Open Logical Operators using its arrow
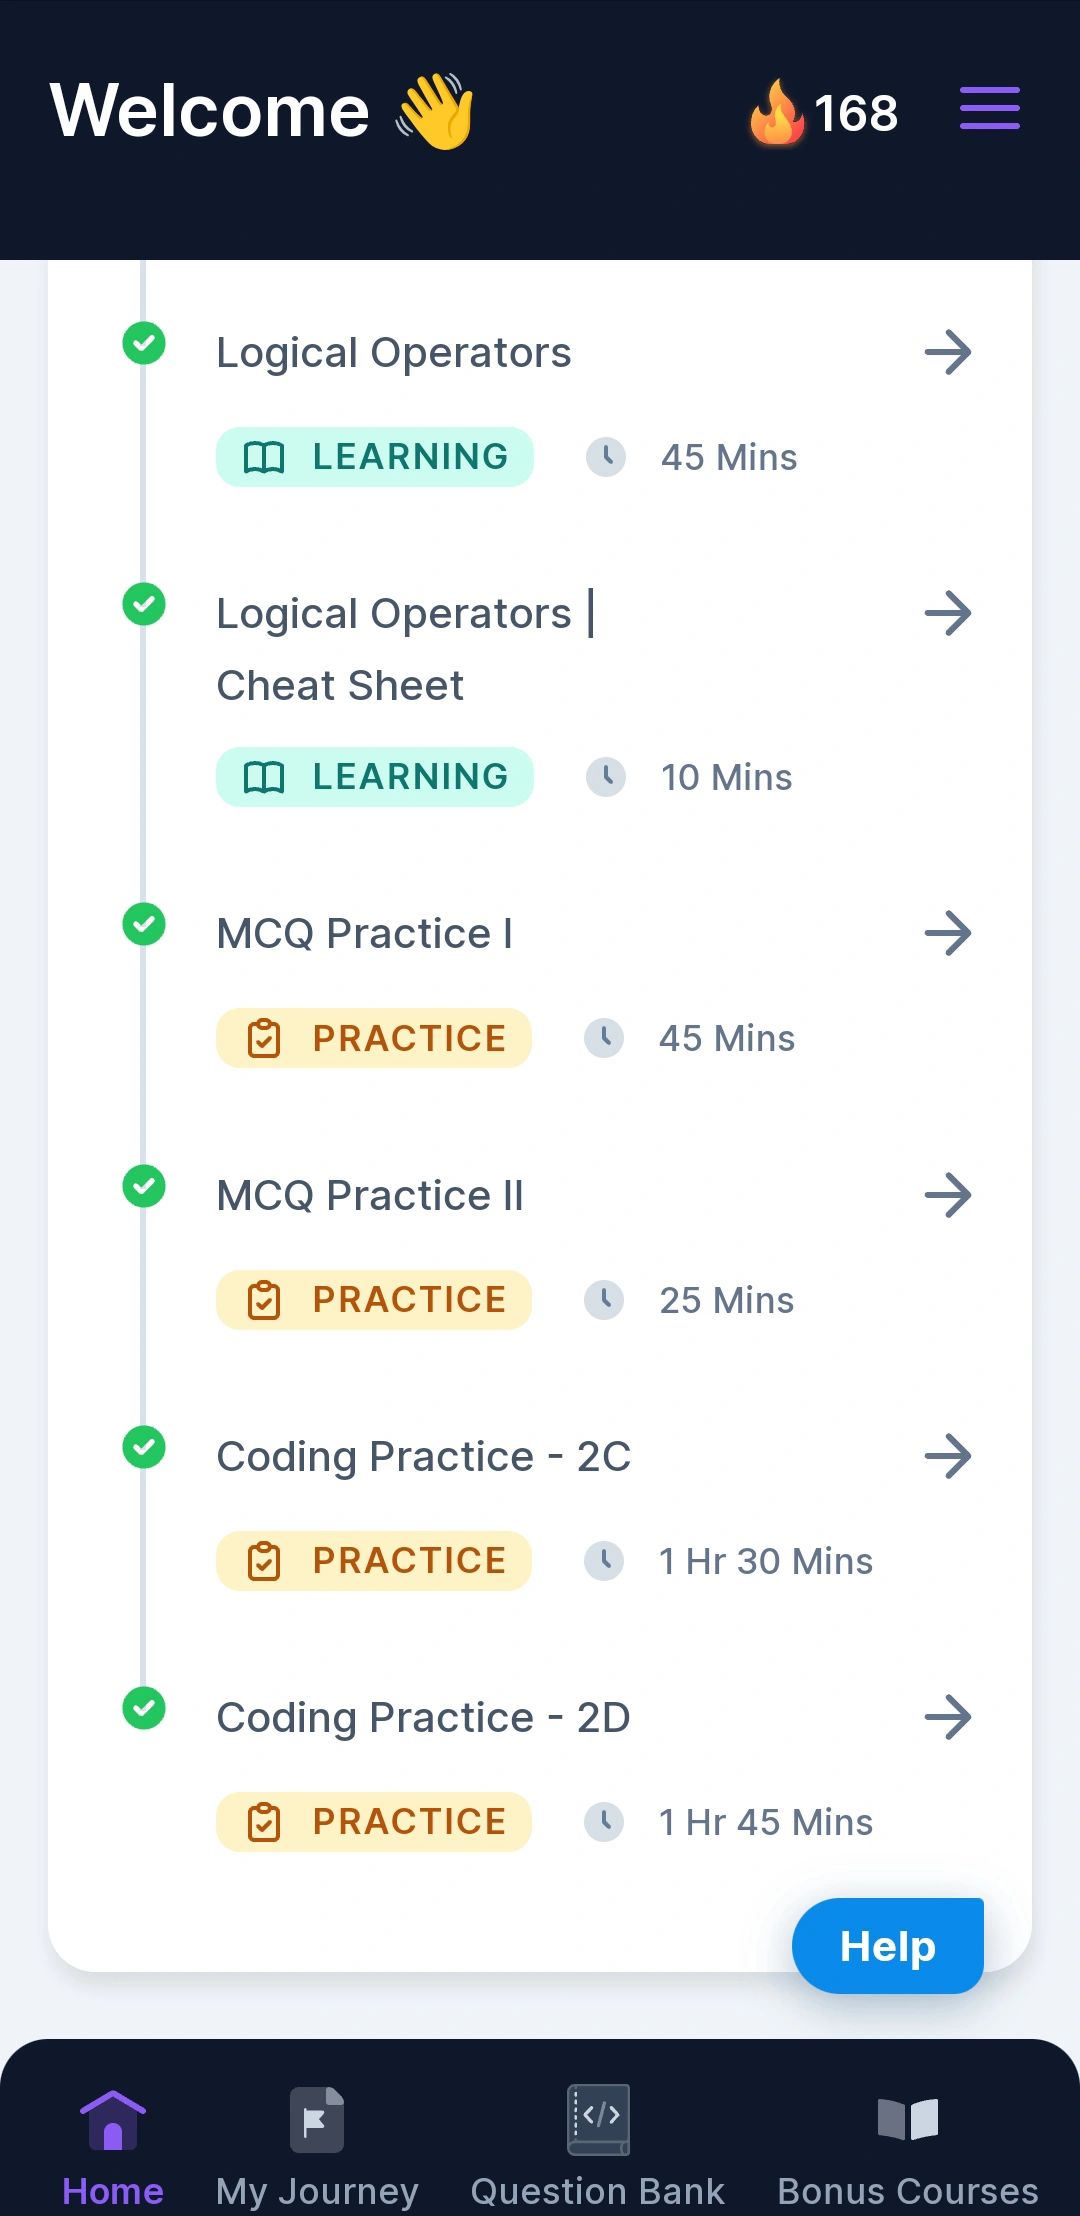This screenshot has width=1080, height=2216. point(948,352)
